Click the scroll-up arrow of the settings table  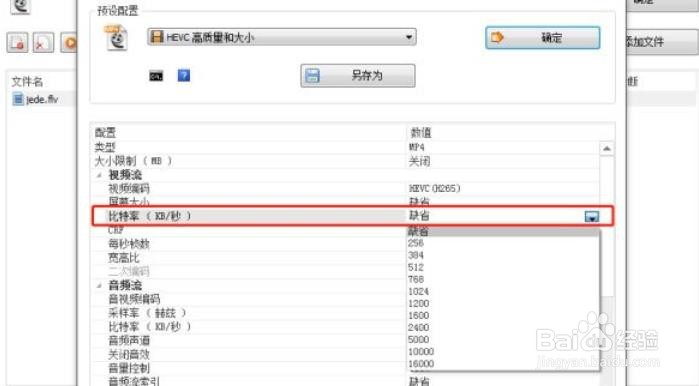pos(606,148)
